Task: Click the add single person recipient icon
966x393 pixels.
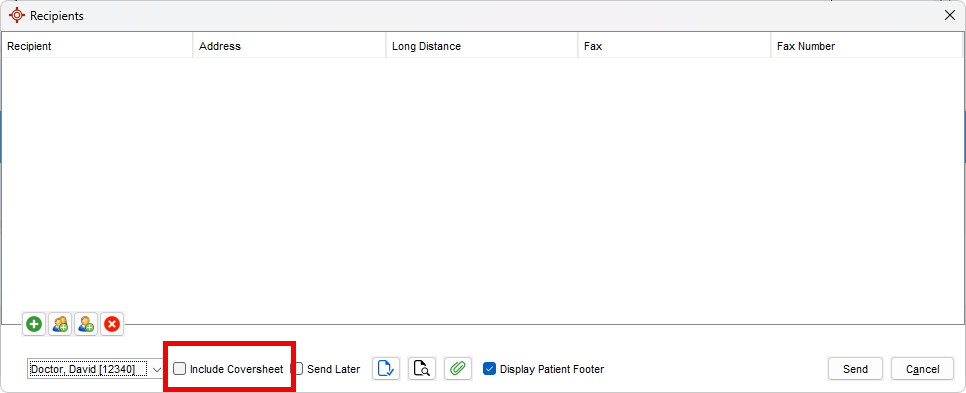Action: tap(86, 324)
